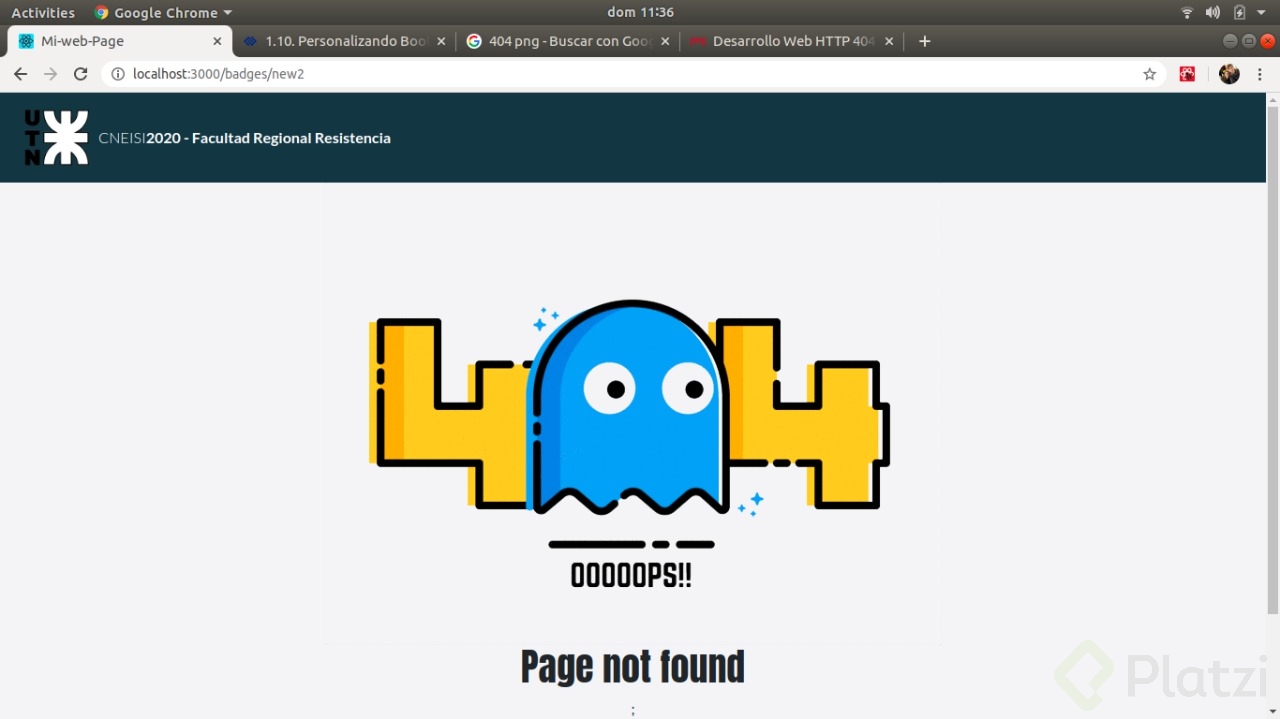Click the browser forward arrow
1280x719 pixels.
click(x=50, y=74)
